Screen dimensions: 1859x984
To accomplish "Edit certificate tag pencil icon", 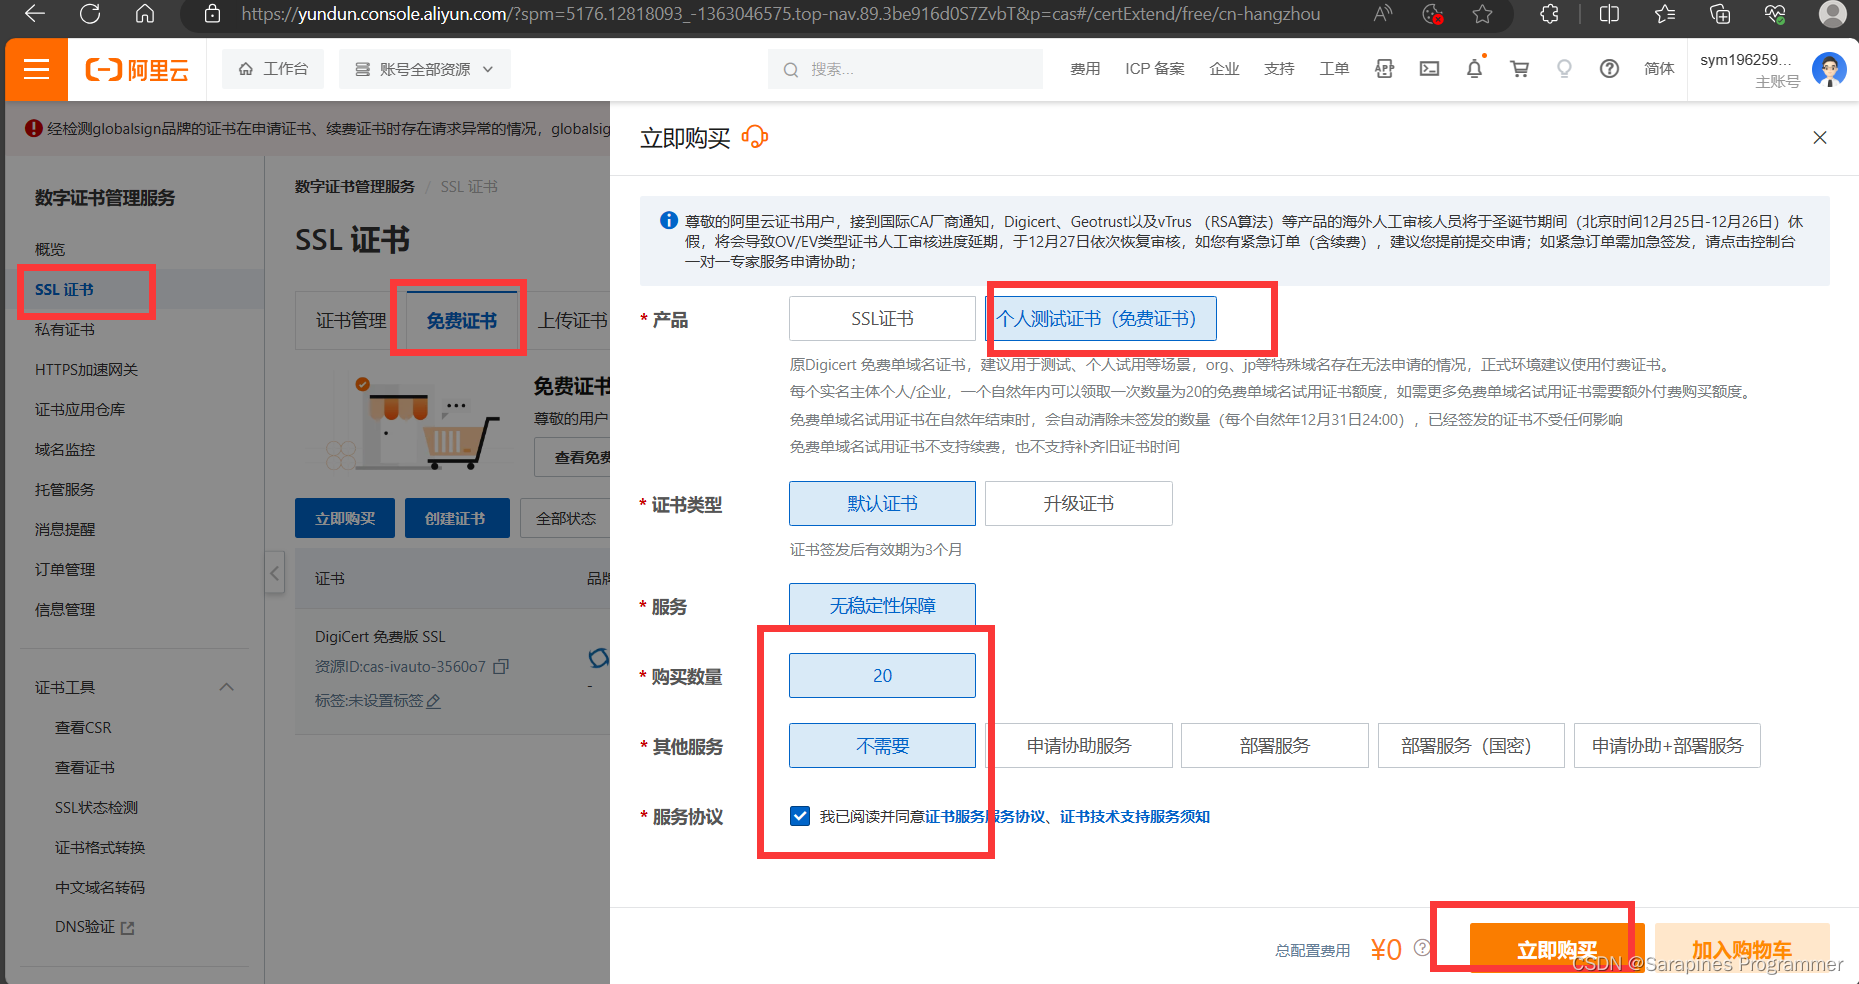I will tap(434, 701).
